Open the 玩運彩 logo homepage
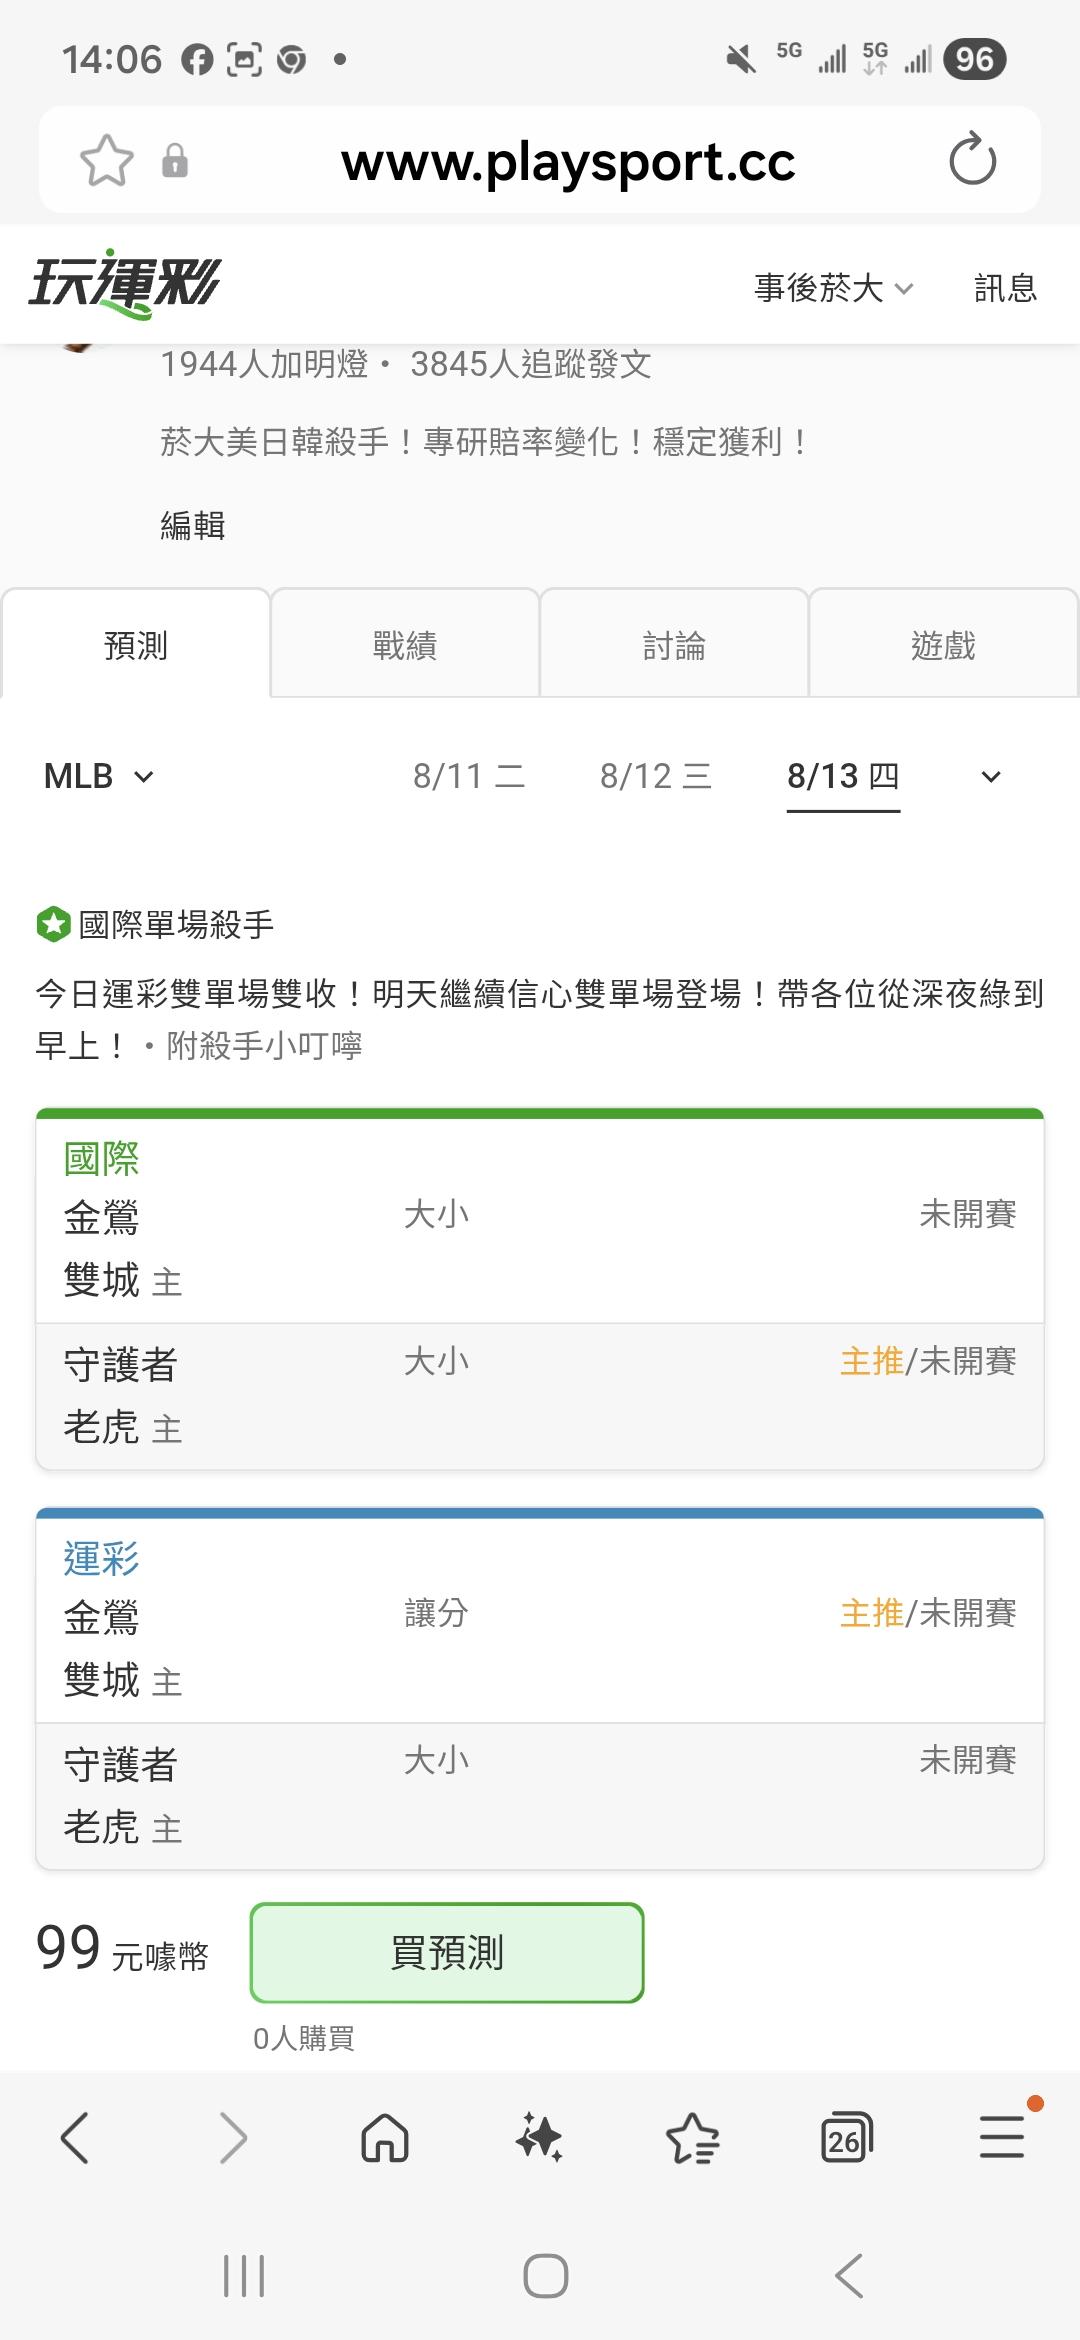This screenshot has height=2340, width=1080. 125,284
